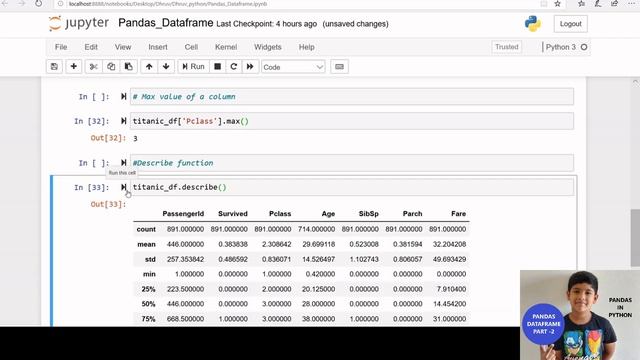
Task: Click the Last Checkpoint text
Action: point(267,24)
